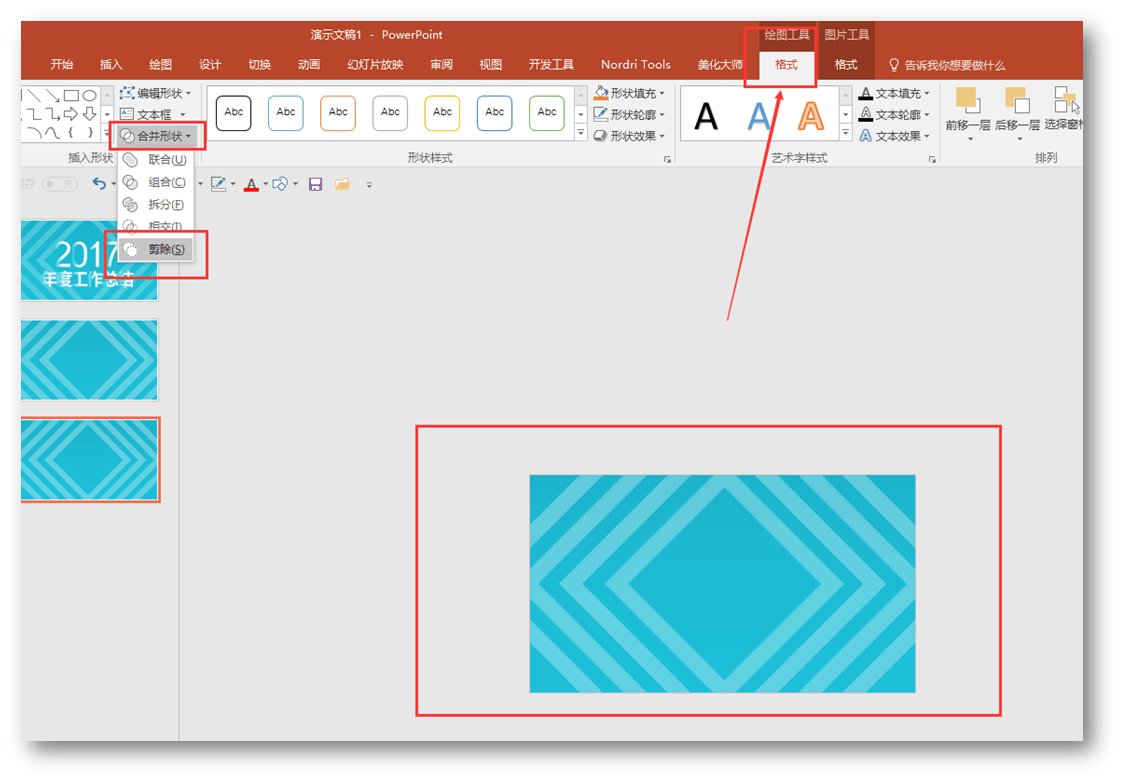Expand the shapes gallery more button
Screen dimensions: 1125x783
pyautogui.click(x=108, y=133)
